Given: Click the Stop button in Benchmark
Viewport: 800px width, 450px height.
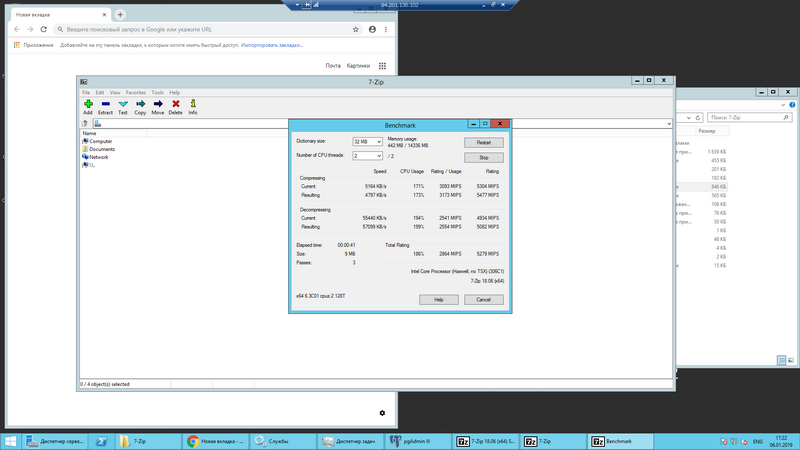Looking at the screenshot, I should (x=484, y=158).
